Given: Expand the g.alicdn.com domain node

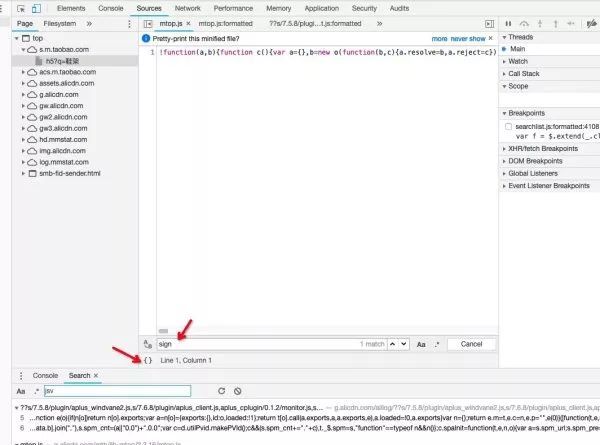Looking at the screenshot, I should [x=23, y=95].
